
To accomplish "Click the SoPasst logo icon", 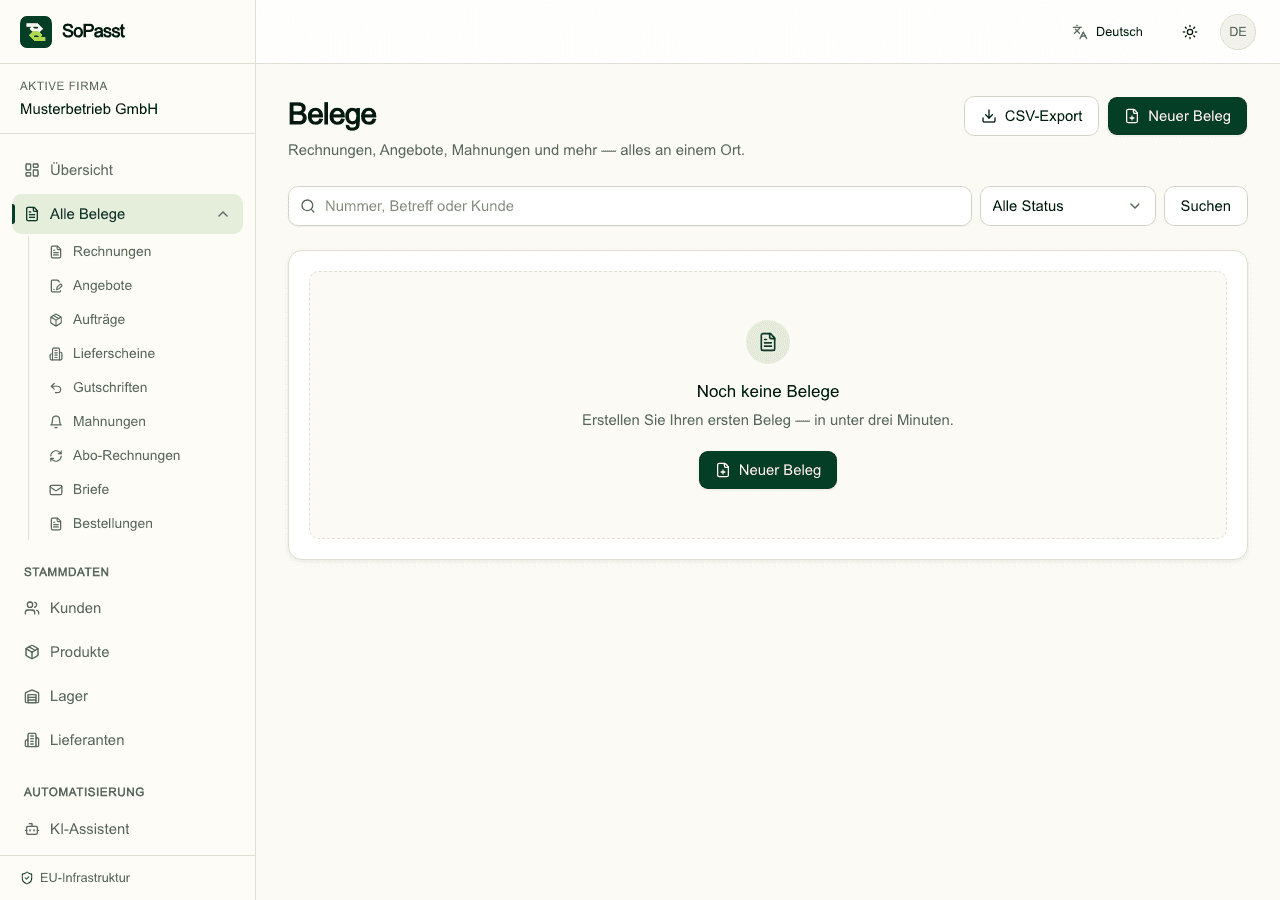I will (x=36, y=32).
